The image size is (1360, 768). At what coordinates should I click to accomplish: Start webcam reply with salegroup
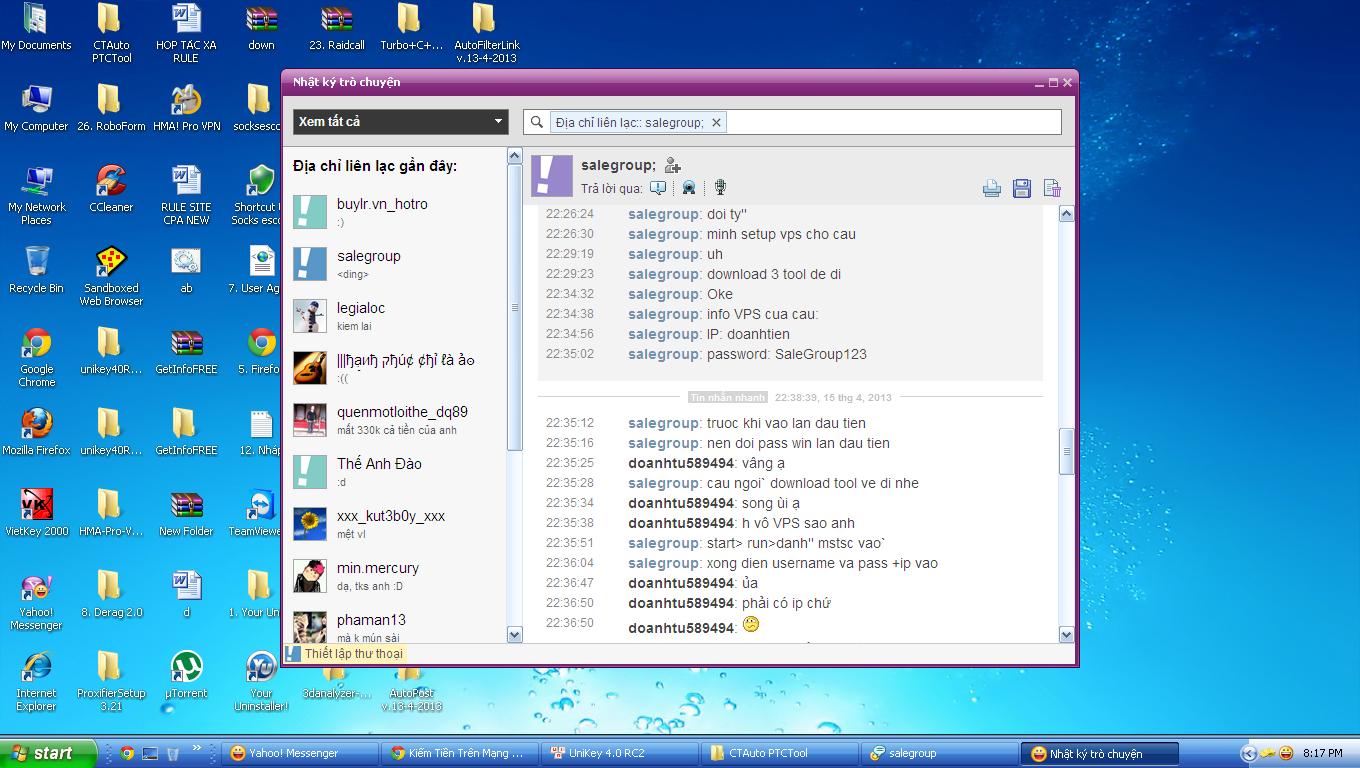(689, 188)
